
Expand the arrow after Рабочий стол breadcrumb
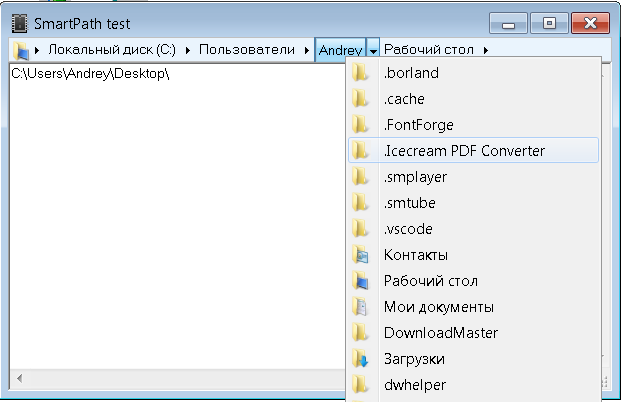point(485,50)
